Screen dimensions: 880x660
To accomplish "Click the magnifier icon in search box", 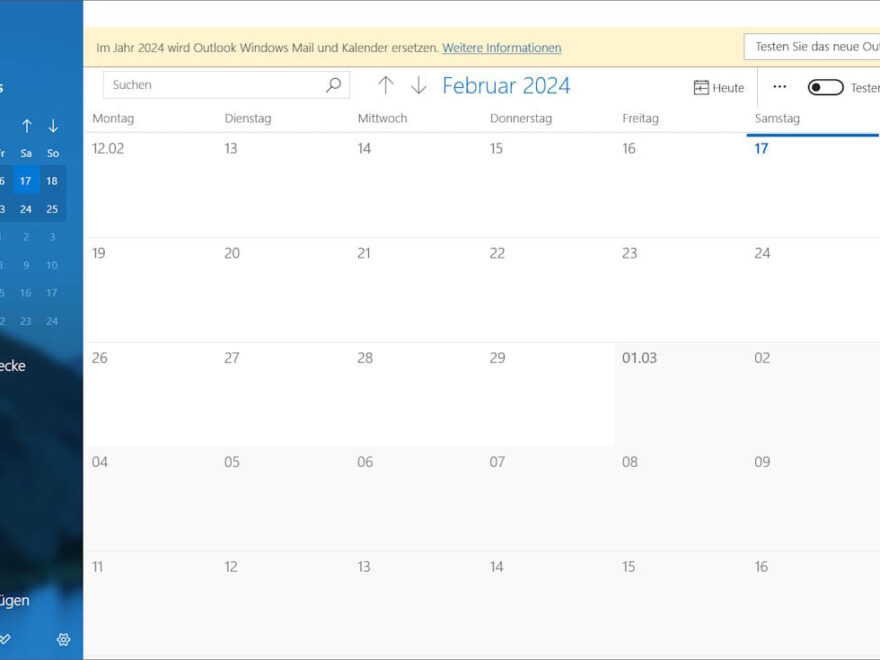I will pyautogui.click(x=333, y=85).
